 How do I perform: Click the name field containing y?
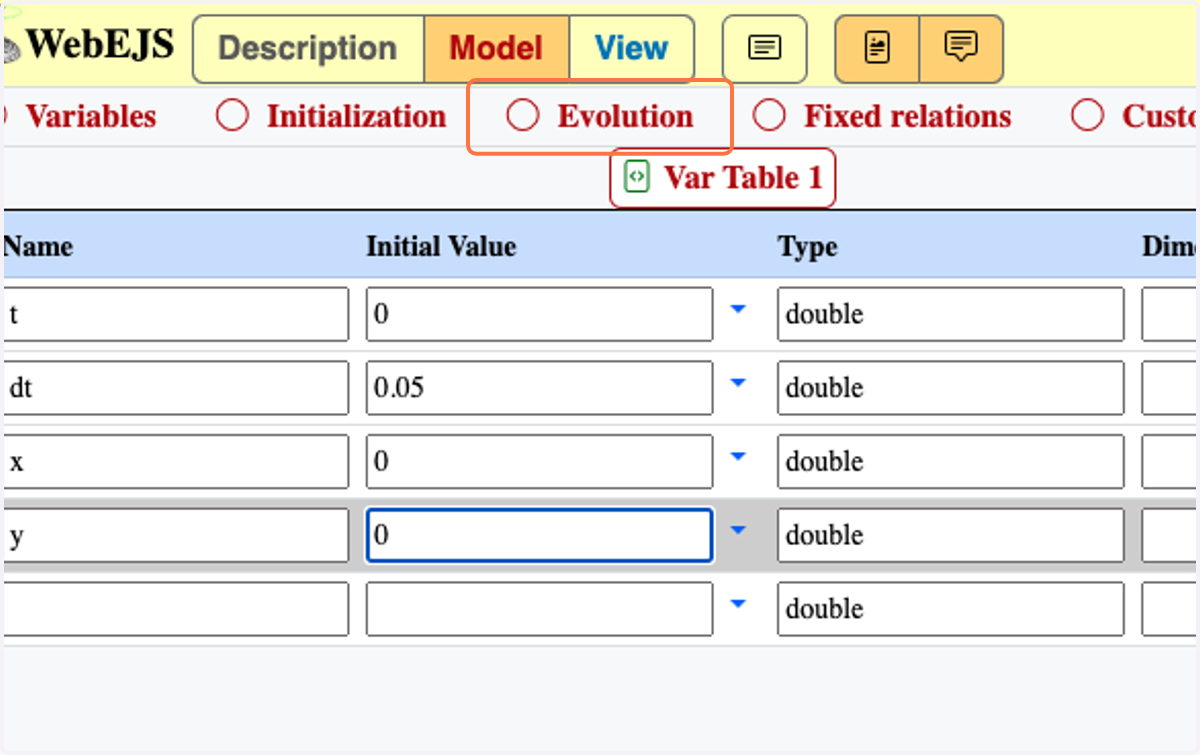pyautogui.click(x=176, y=535)
